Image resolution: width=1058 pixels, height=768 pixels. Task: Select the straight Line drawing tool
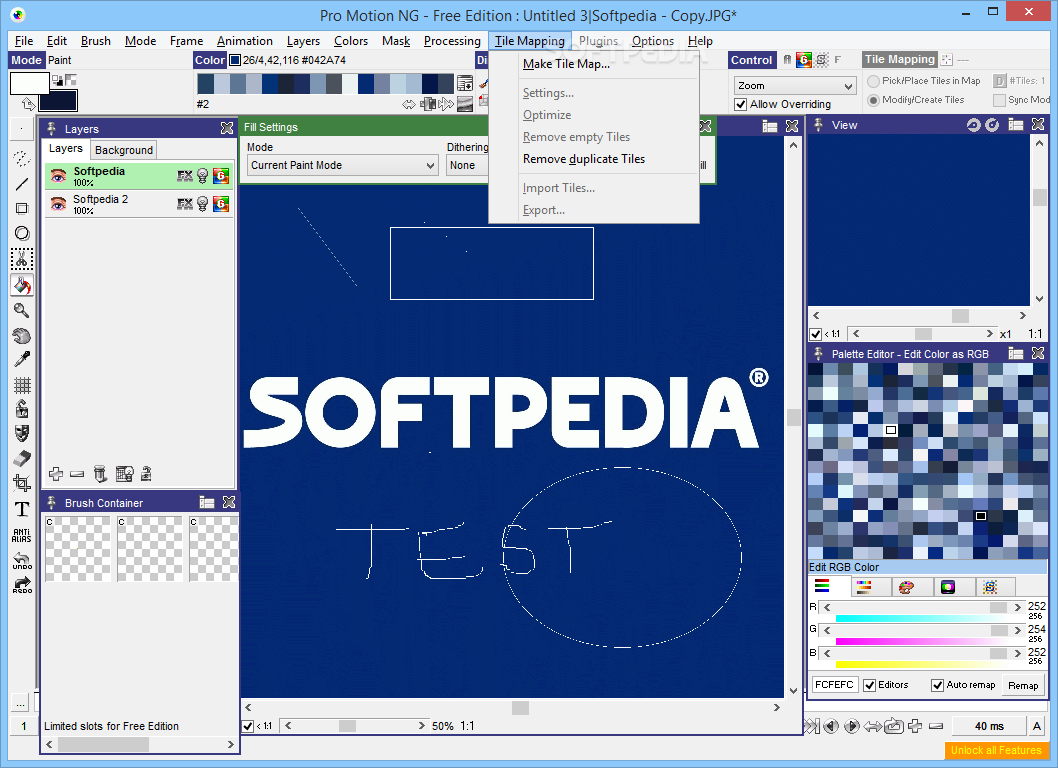(x=22, y=184)
